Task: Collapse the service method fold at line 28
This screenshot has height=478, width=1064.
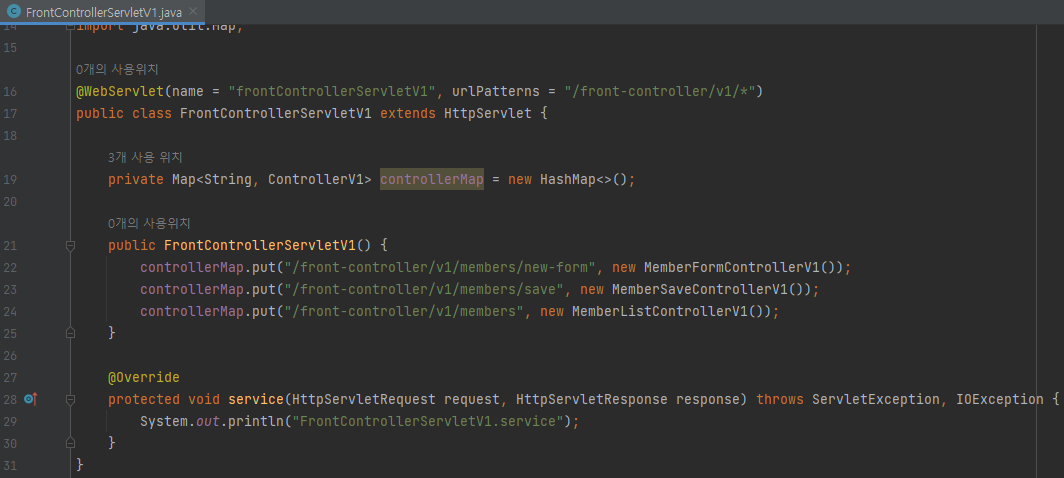Action: click(71, 399)
